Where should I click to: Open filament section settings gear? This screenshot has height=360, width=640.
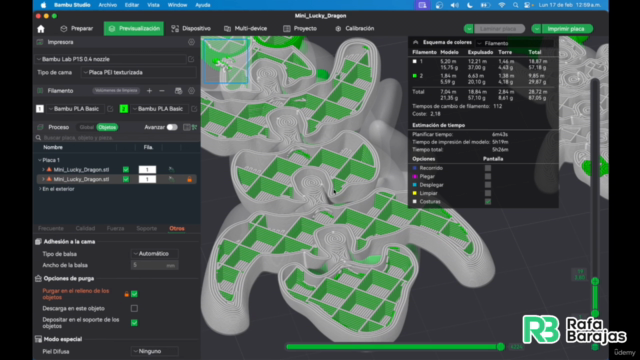pos(191,91)
